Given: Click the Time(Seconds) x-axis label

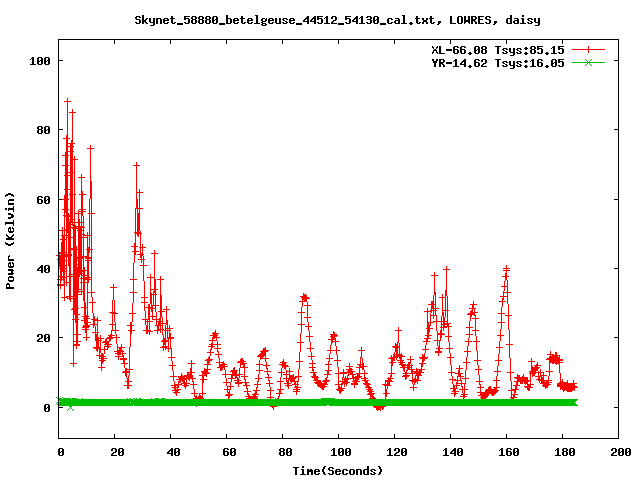Looking at the screenshot, I should (338, 471).
